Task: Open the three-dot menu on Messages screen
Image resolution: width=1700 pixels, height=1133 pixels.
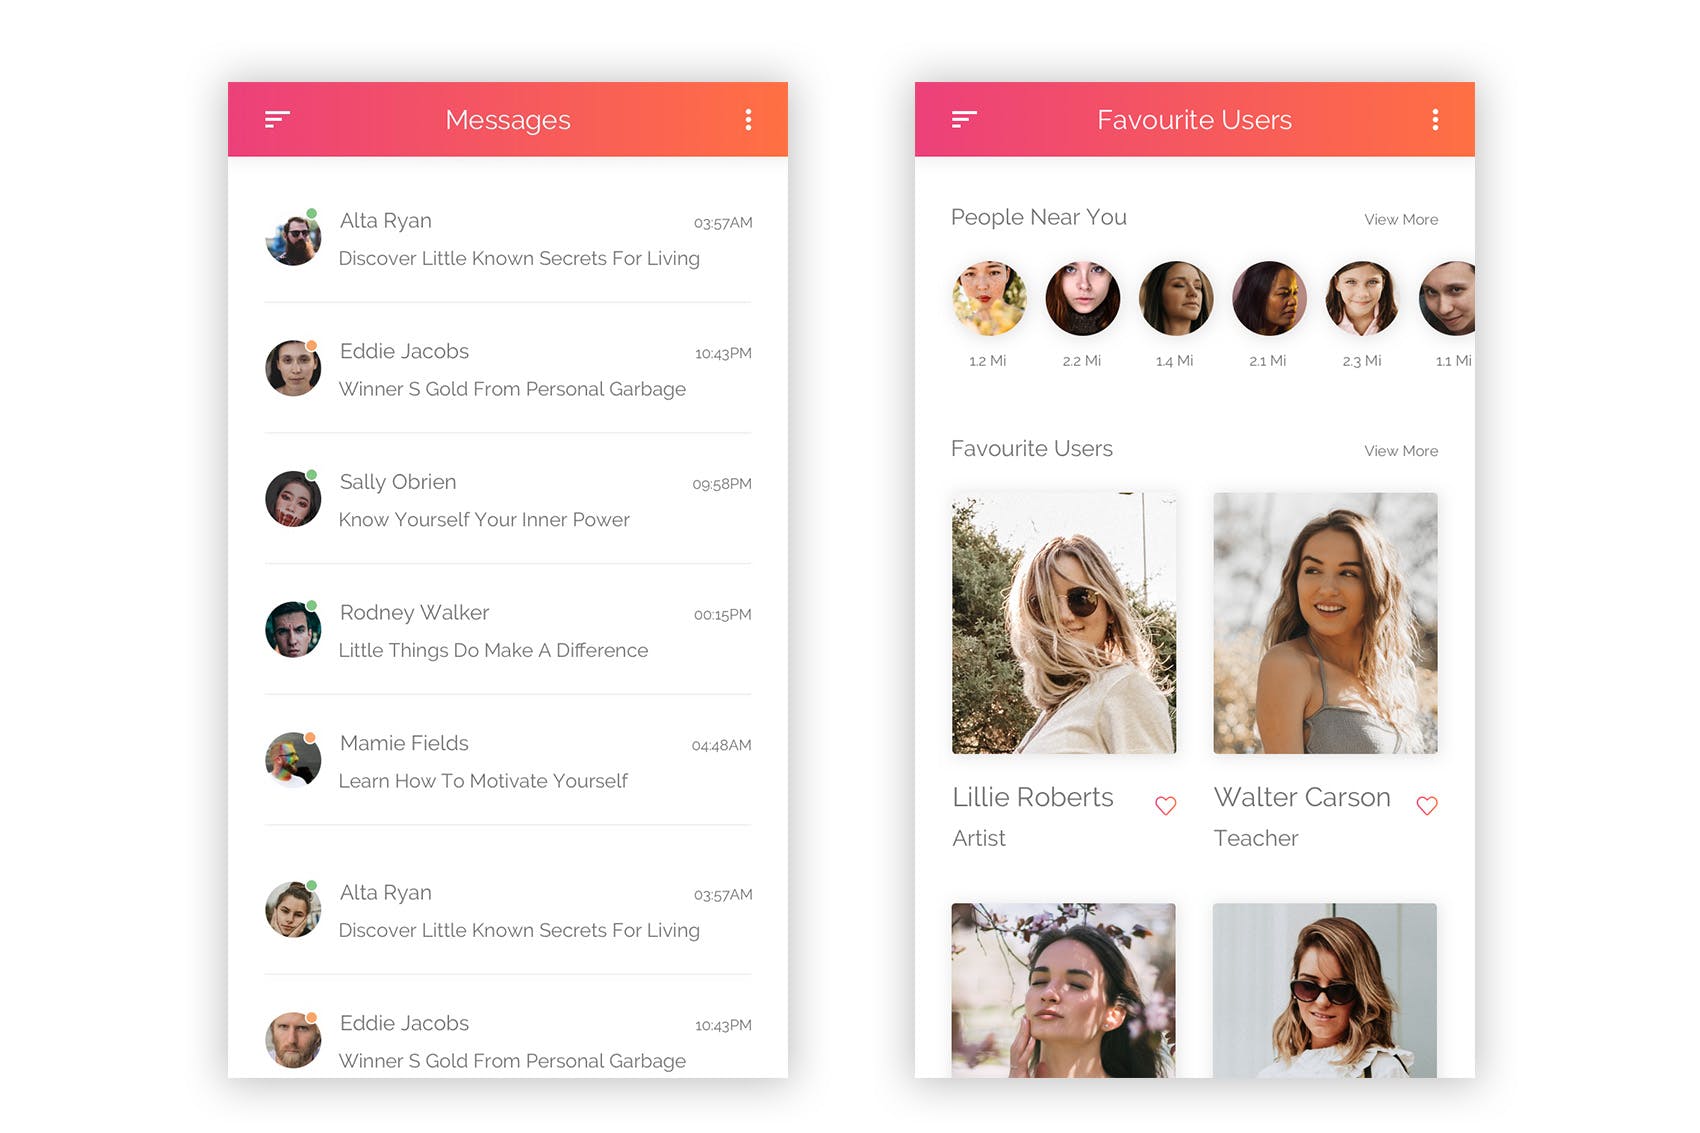Action: (747, 119)
